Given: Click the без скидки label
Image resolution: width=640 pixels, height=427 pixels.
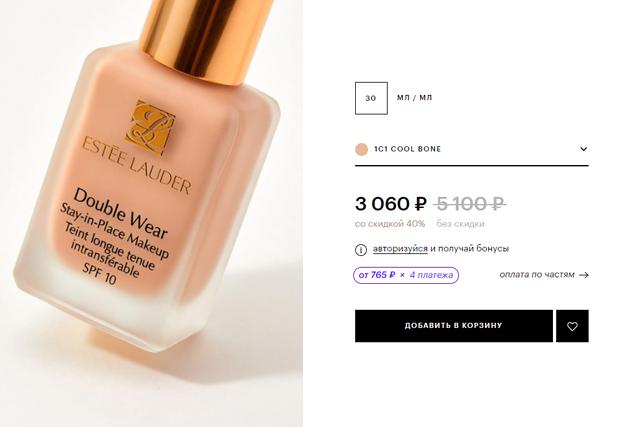Looking at the screenshot, I should pyautogui.click(x=460, y=224).
